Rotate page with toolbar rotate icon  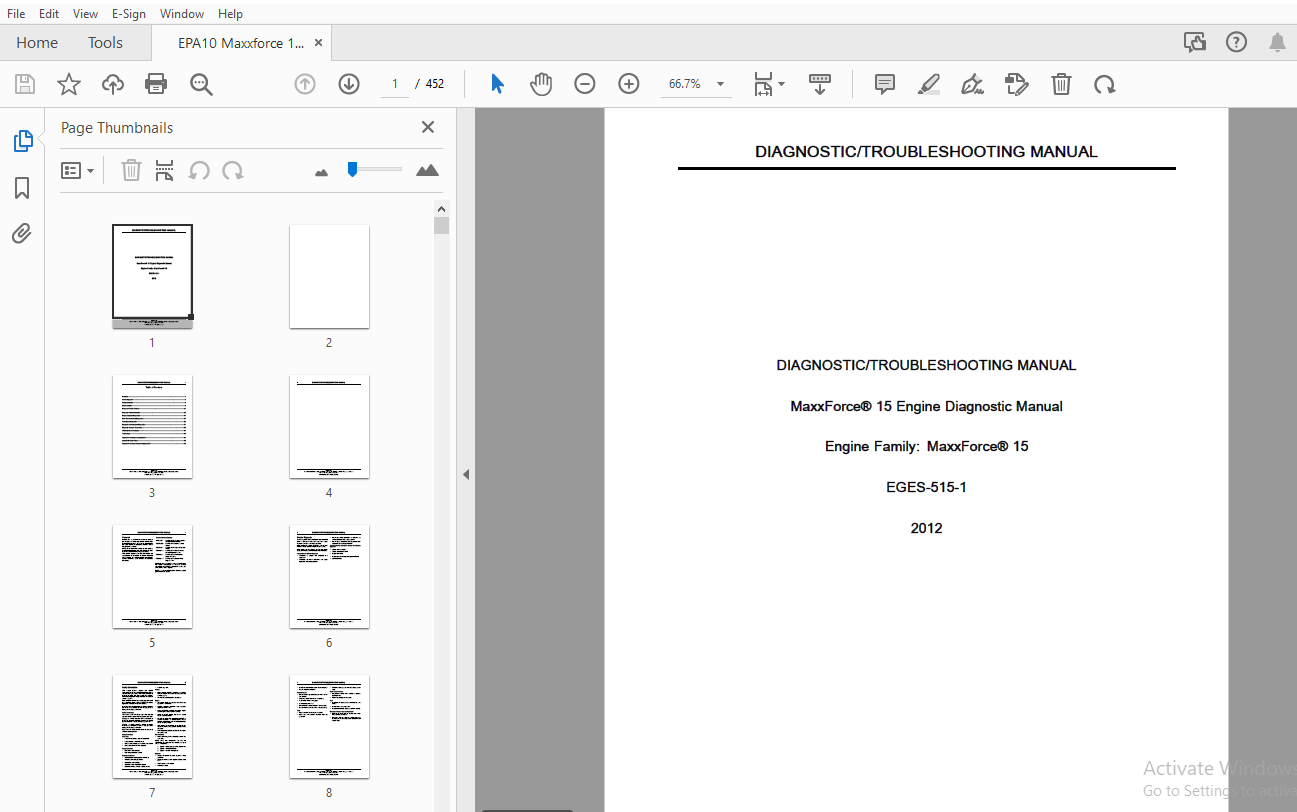(x=1105, y=84)
